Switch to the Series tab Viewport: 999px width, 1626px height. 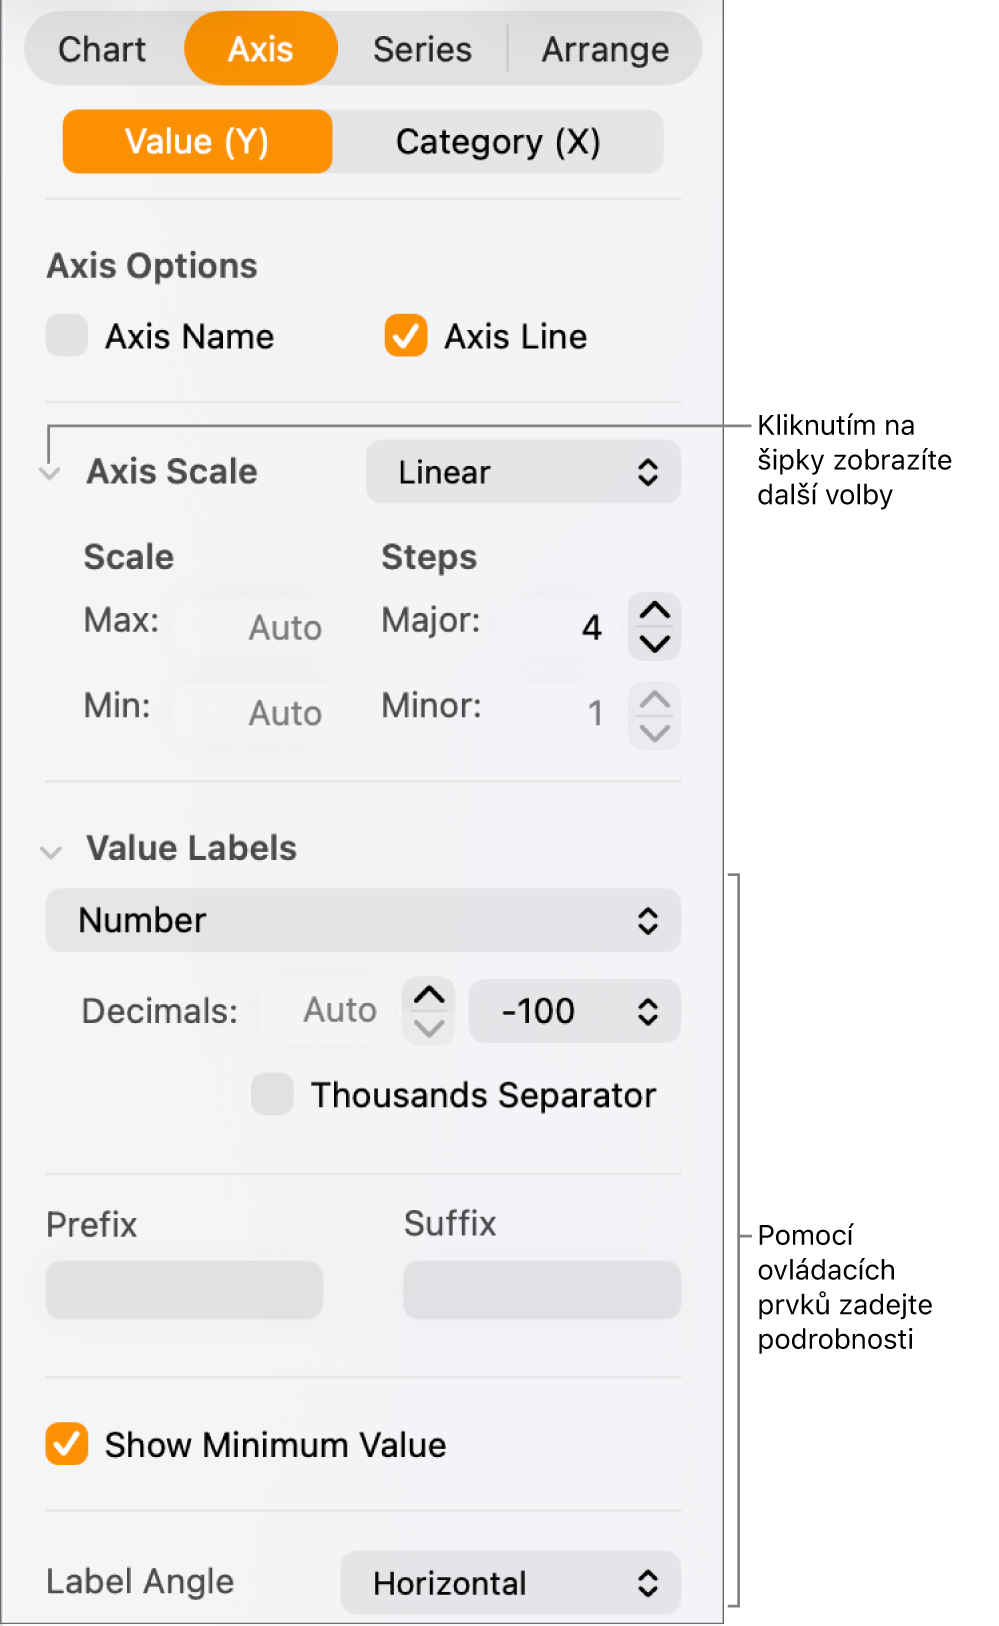(422, 49)
